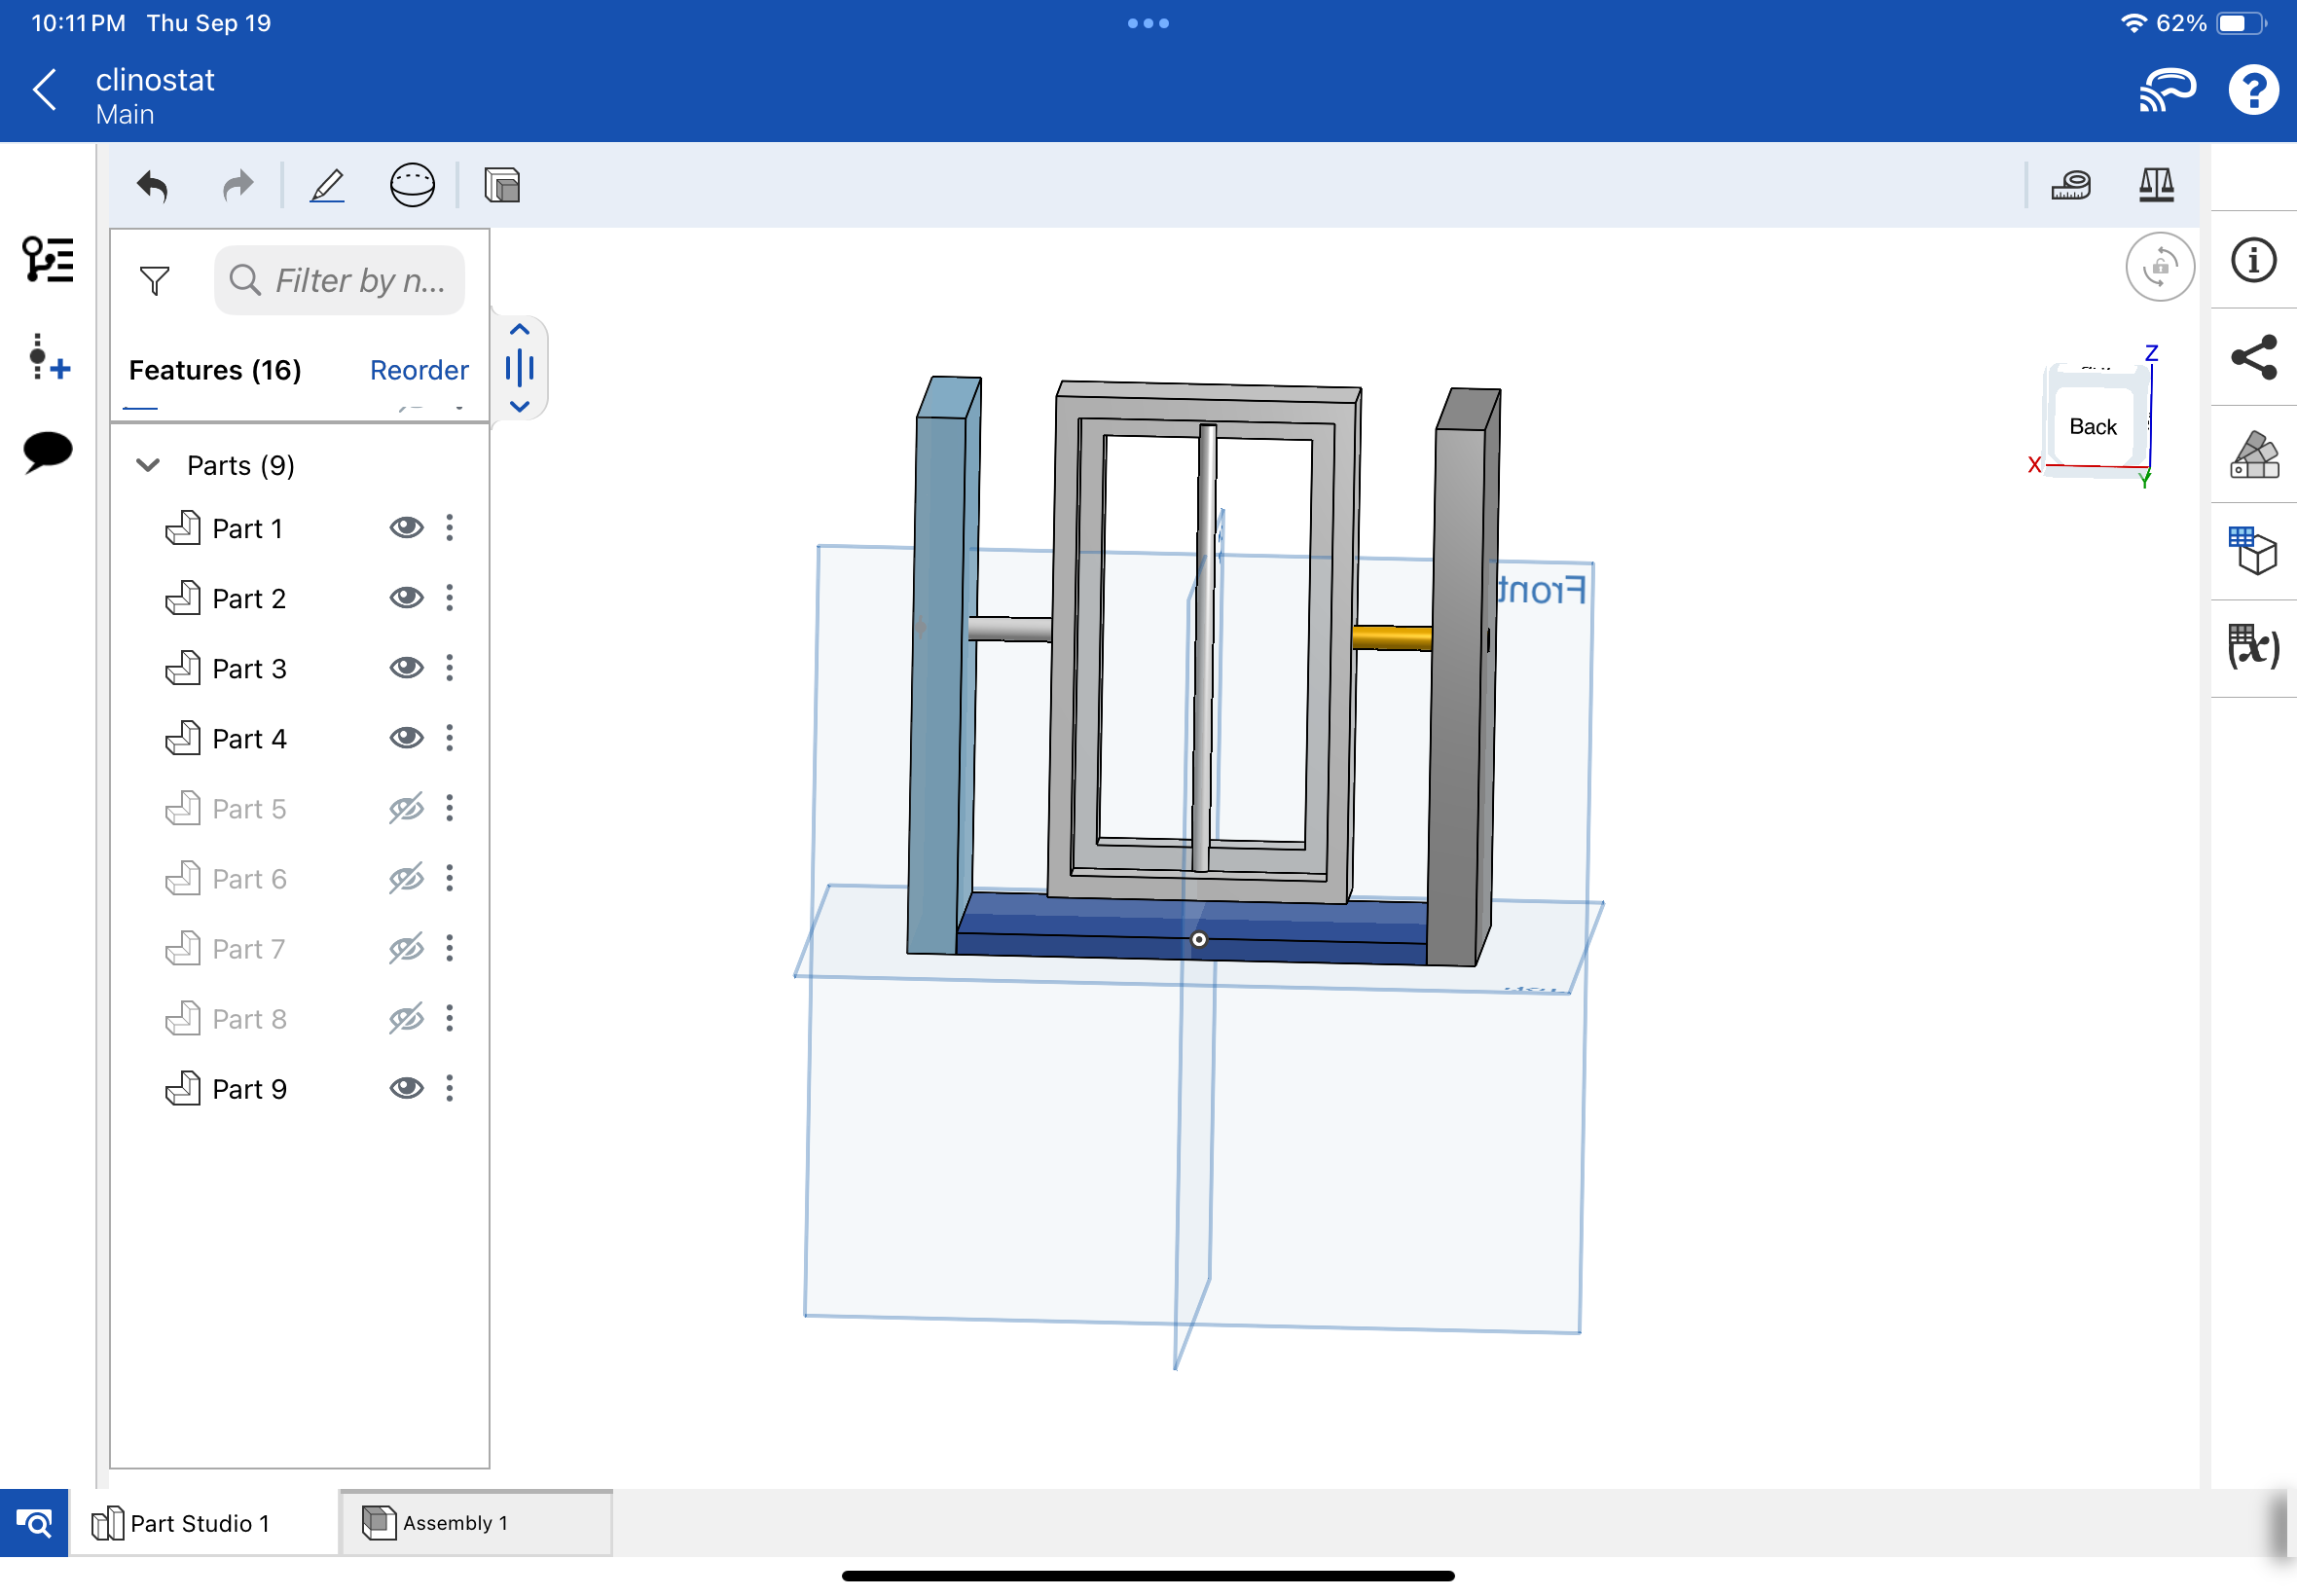This screenshot has height=1596, width=2297.
Task: Open Part 6 three-dot menu
Action: (x=450, y=878)
